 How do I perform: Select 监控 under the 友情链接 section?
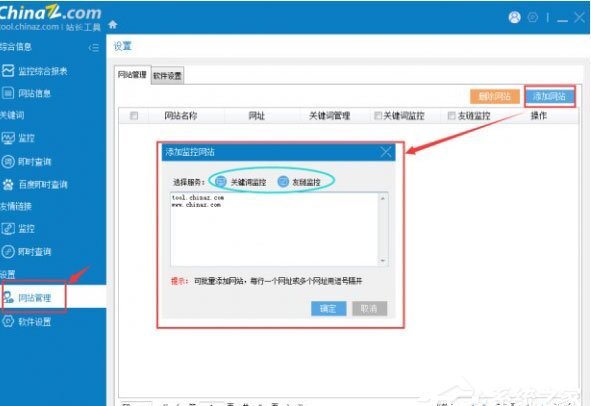18,228
